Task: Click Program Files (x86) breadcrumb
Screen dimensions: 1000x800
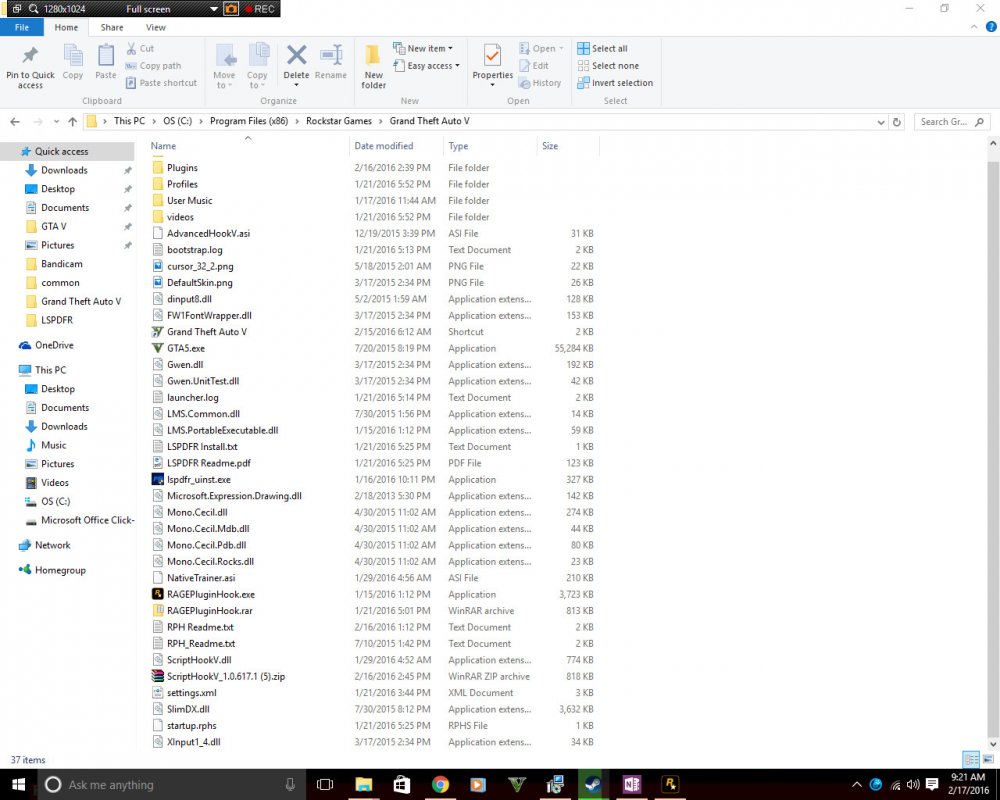Action: (249, 121)
